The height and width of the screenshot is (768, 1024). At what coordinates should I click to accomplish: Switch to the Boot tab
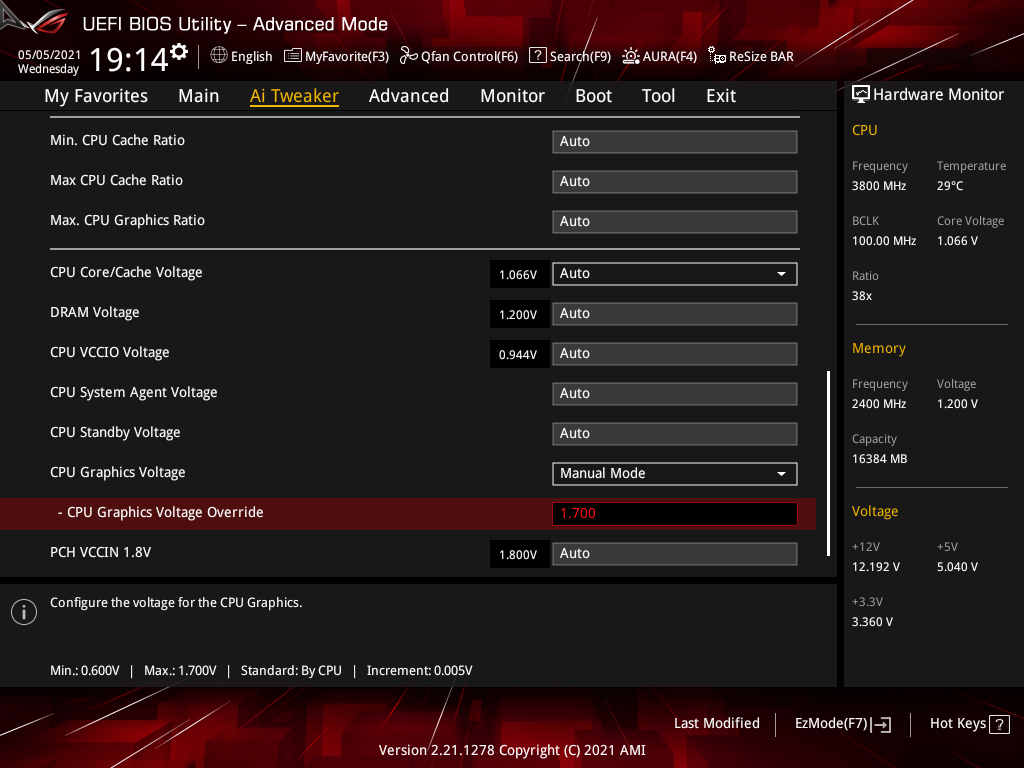click(593, 96)
